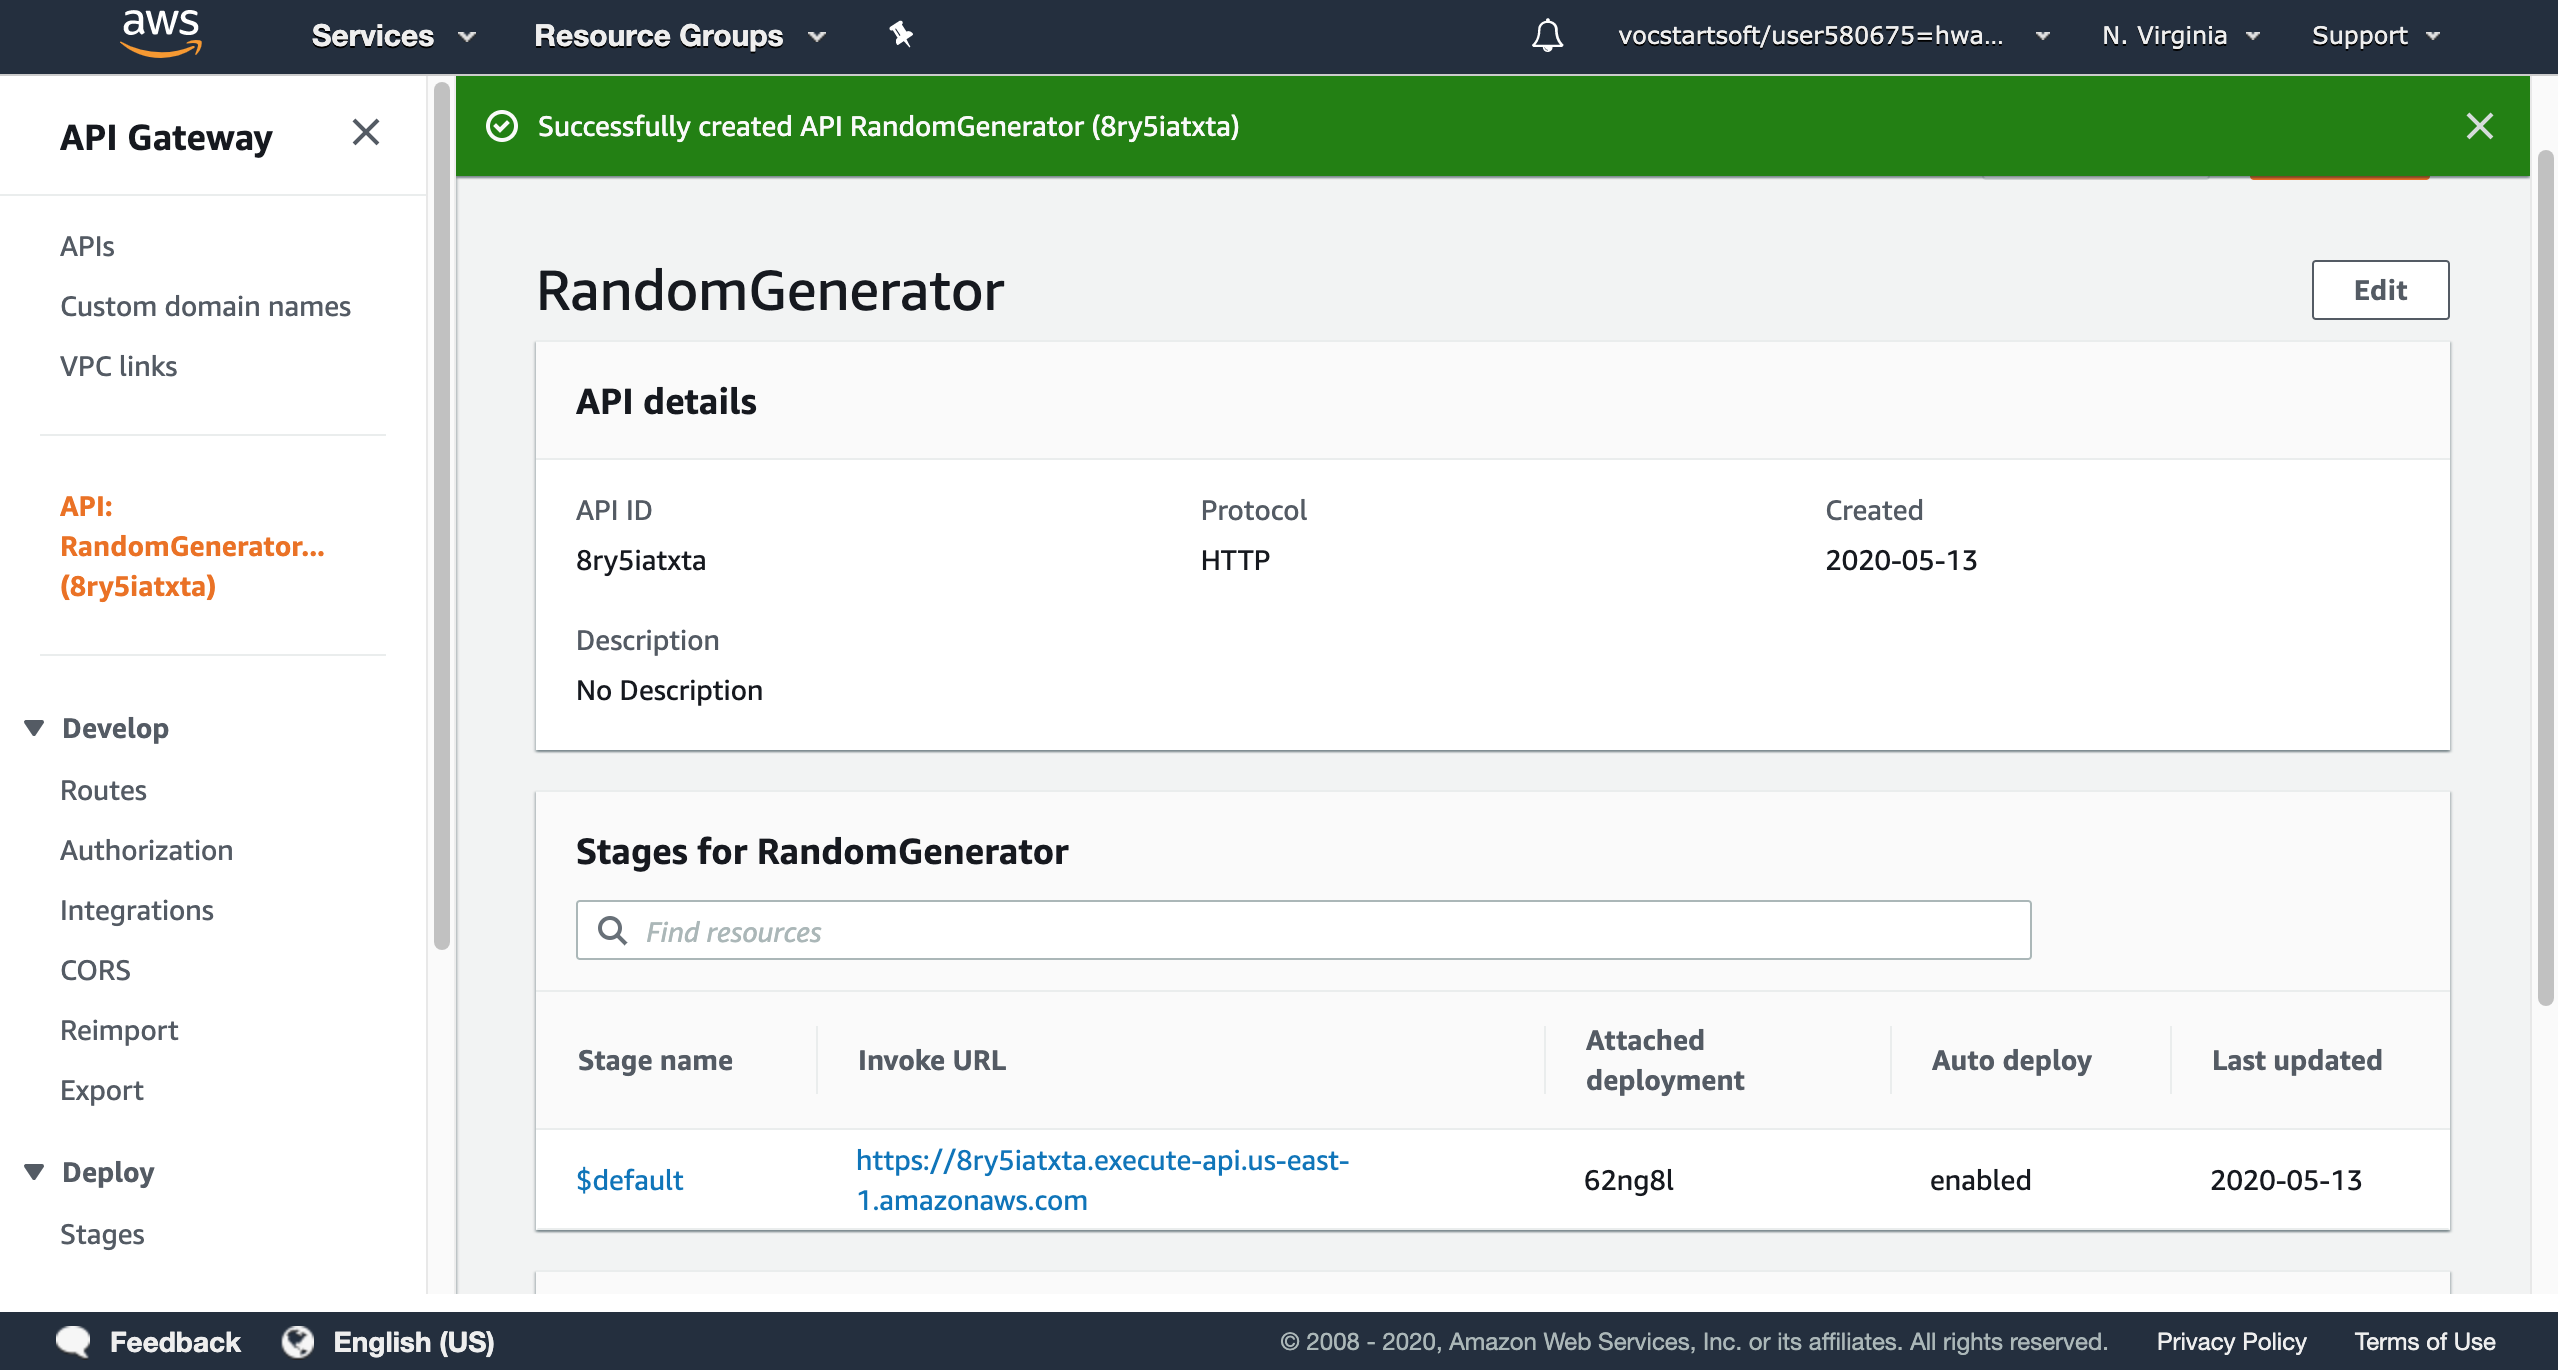Go to APIs in the sidebar

tap(87, 246)
